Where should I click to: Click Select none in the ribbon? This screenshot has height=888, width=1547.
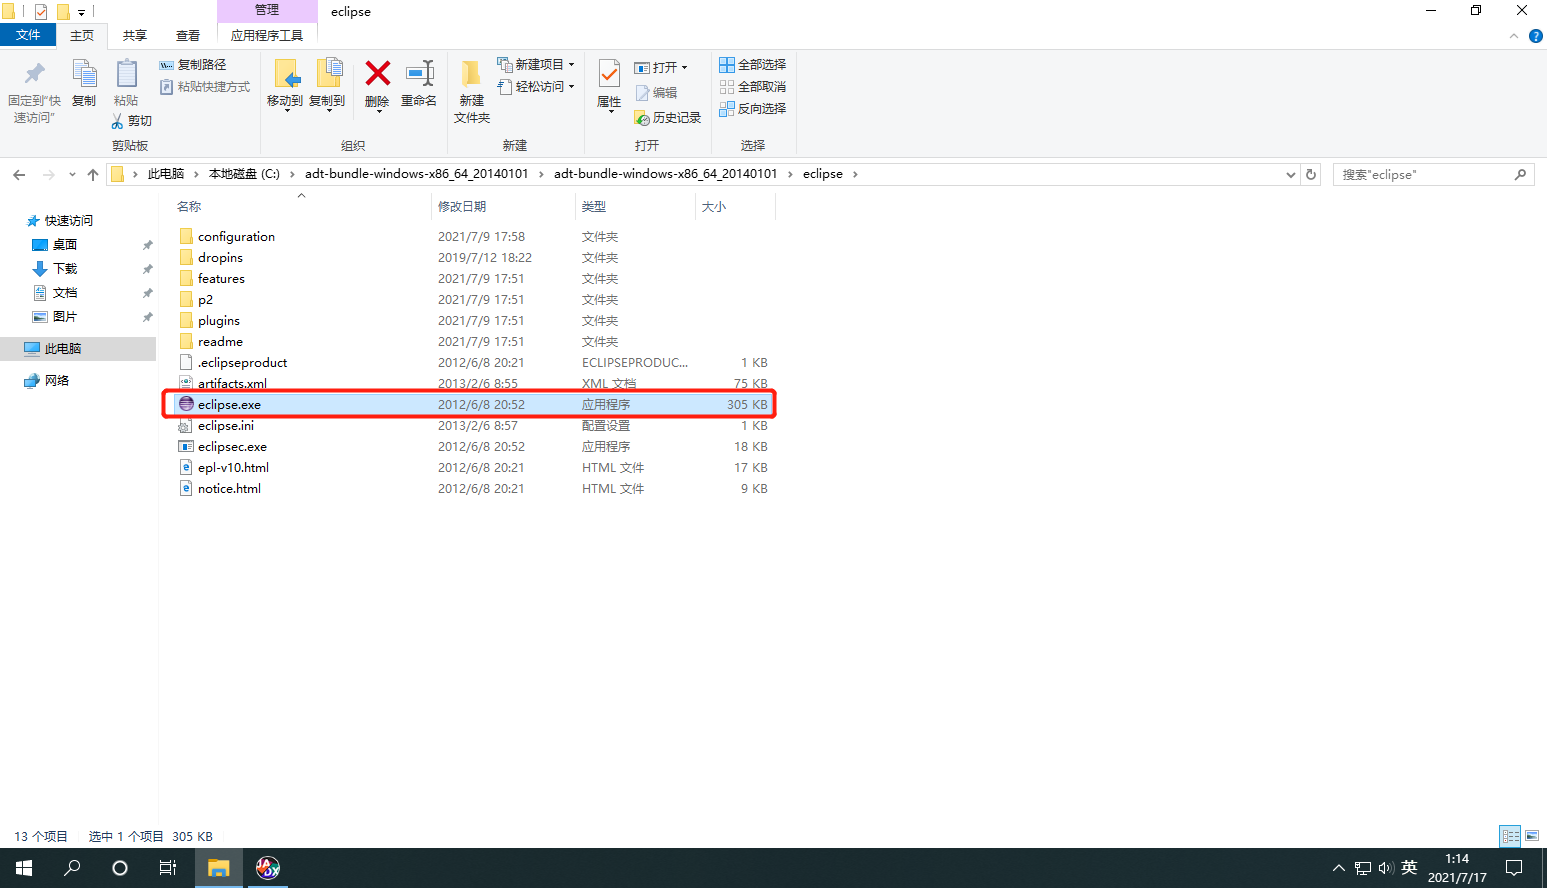pyautogui.click(x=753, y=87)
